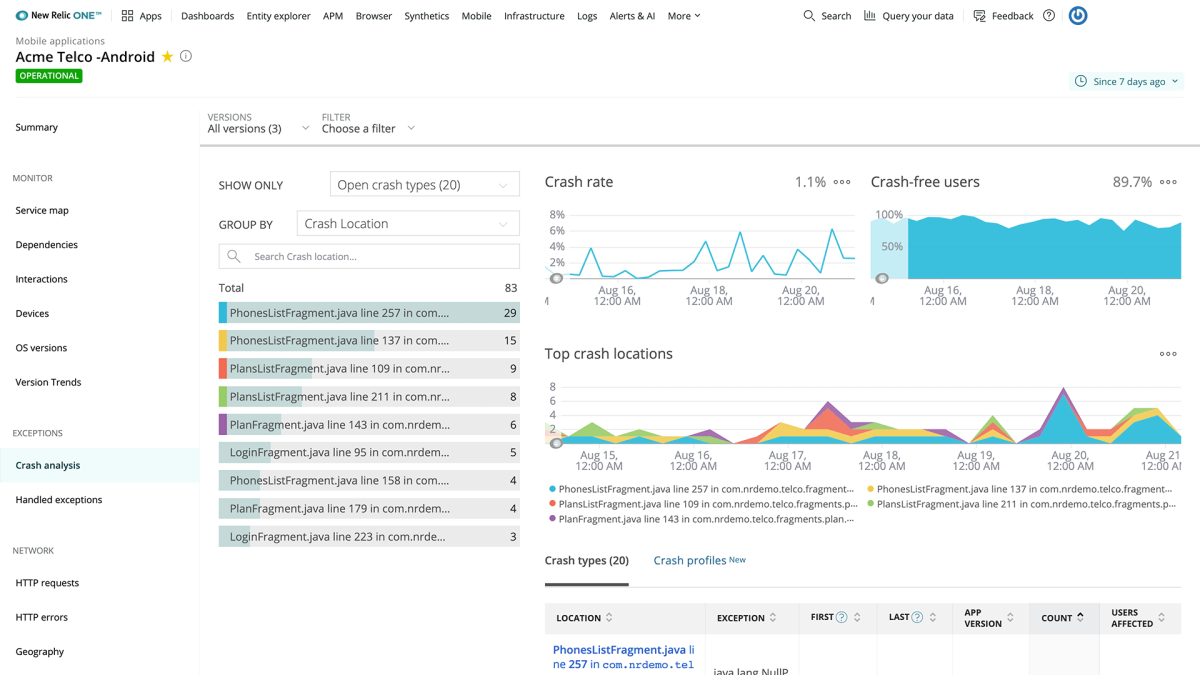Go to Infrastructure in top navigation
The height and width of the screenshot is (675, 1200).
(534, 16)
